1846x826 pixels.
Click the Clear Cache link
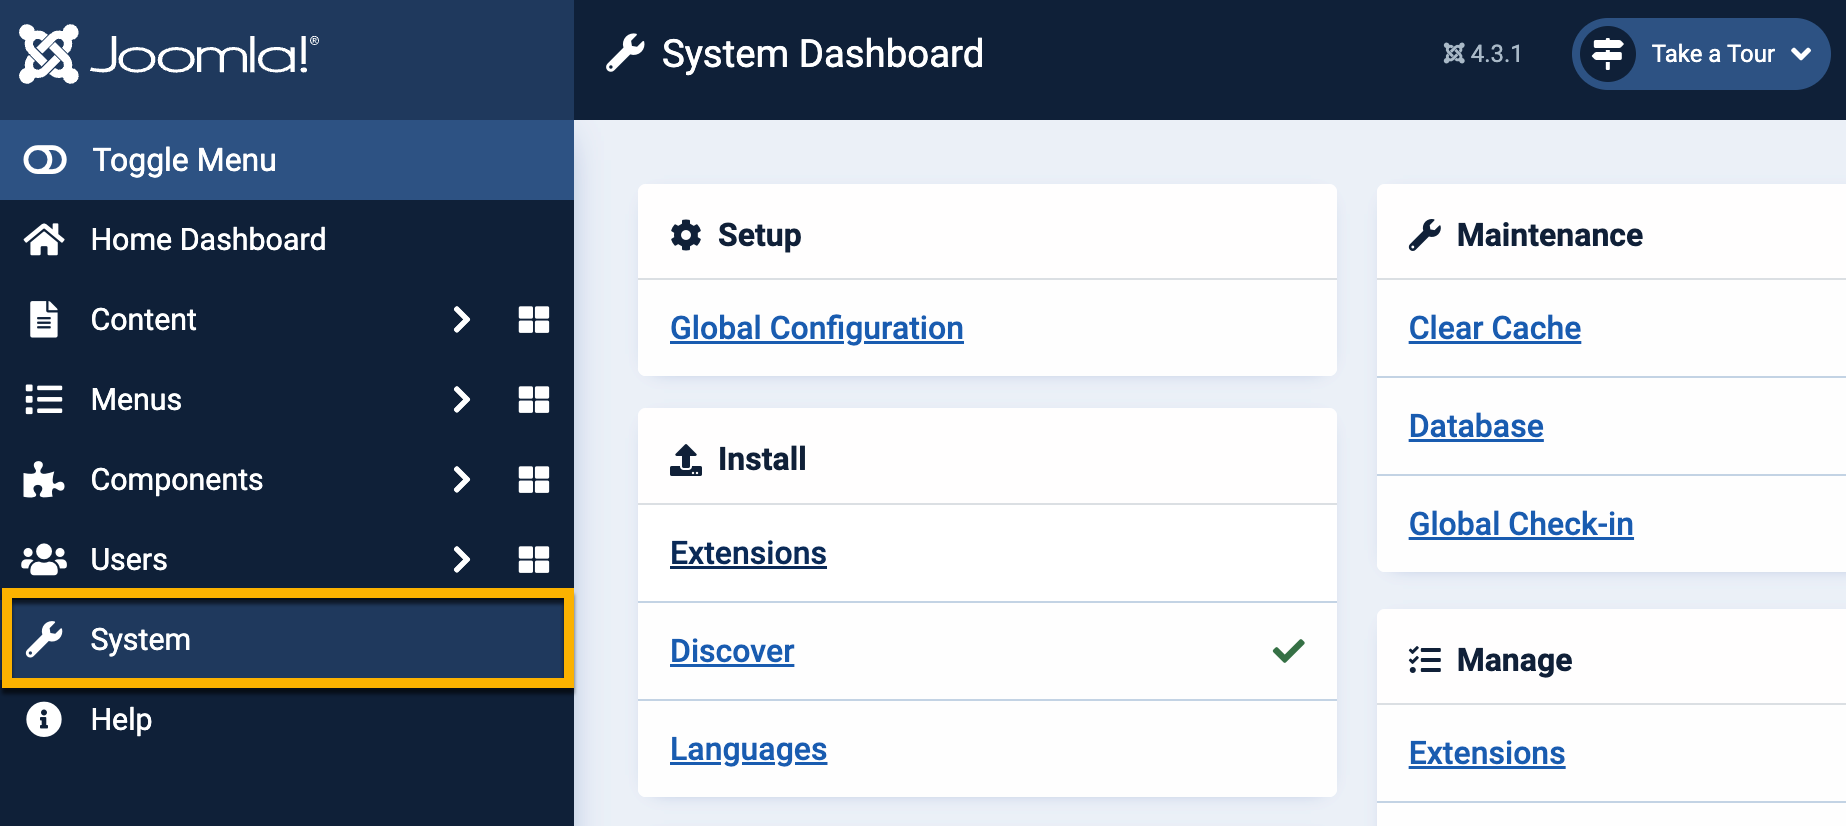(x=1494, y=328)
